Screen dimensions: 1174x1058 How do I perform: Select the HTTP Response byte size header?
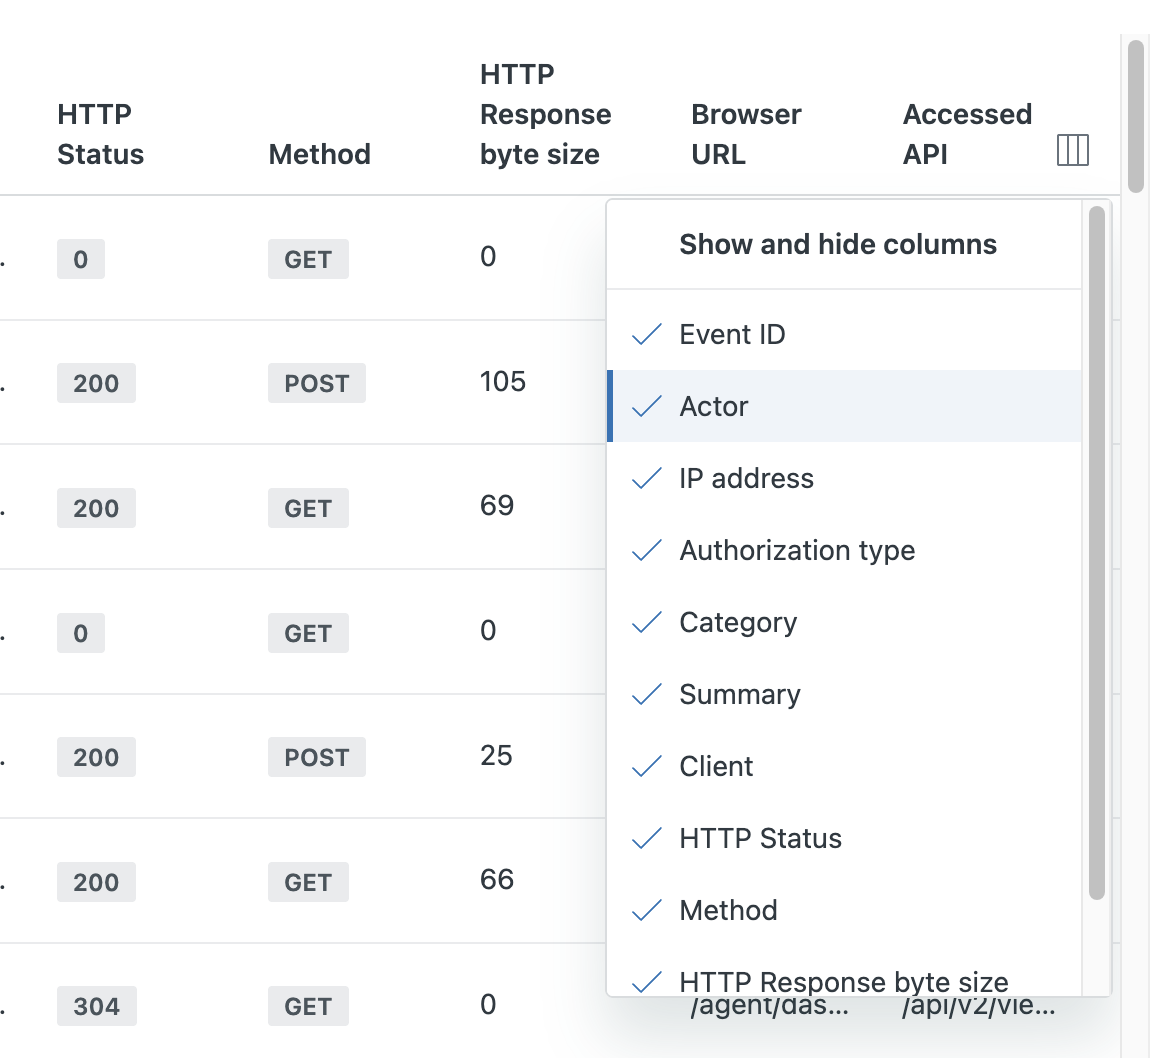[x=545, y=115]
